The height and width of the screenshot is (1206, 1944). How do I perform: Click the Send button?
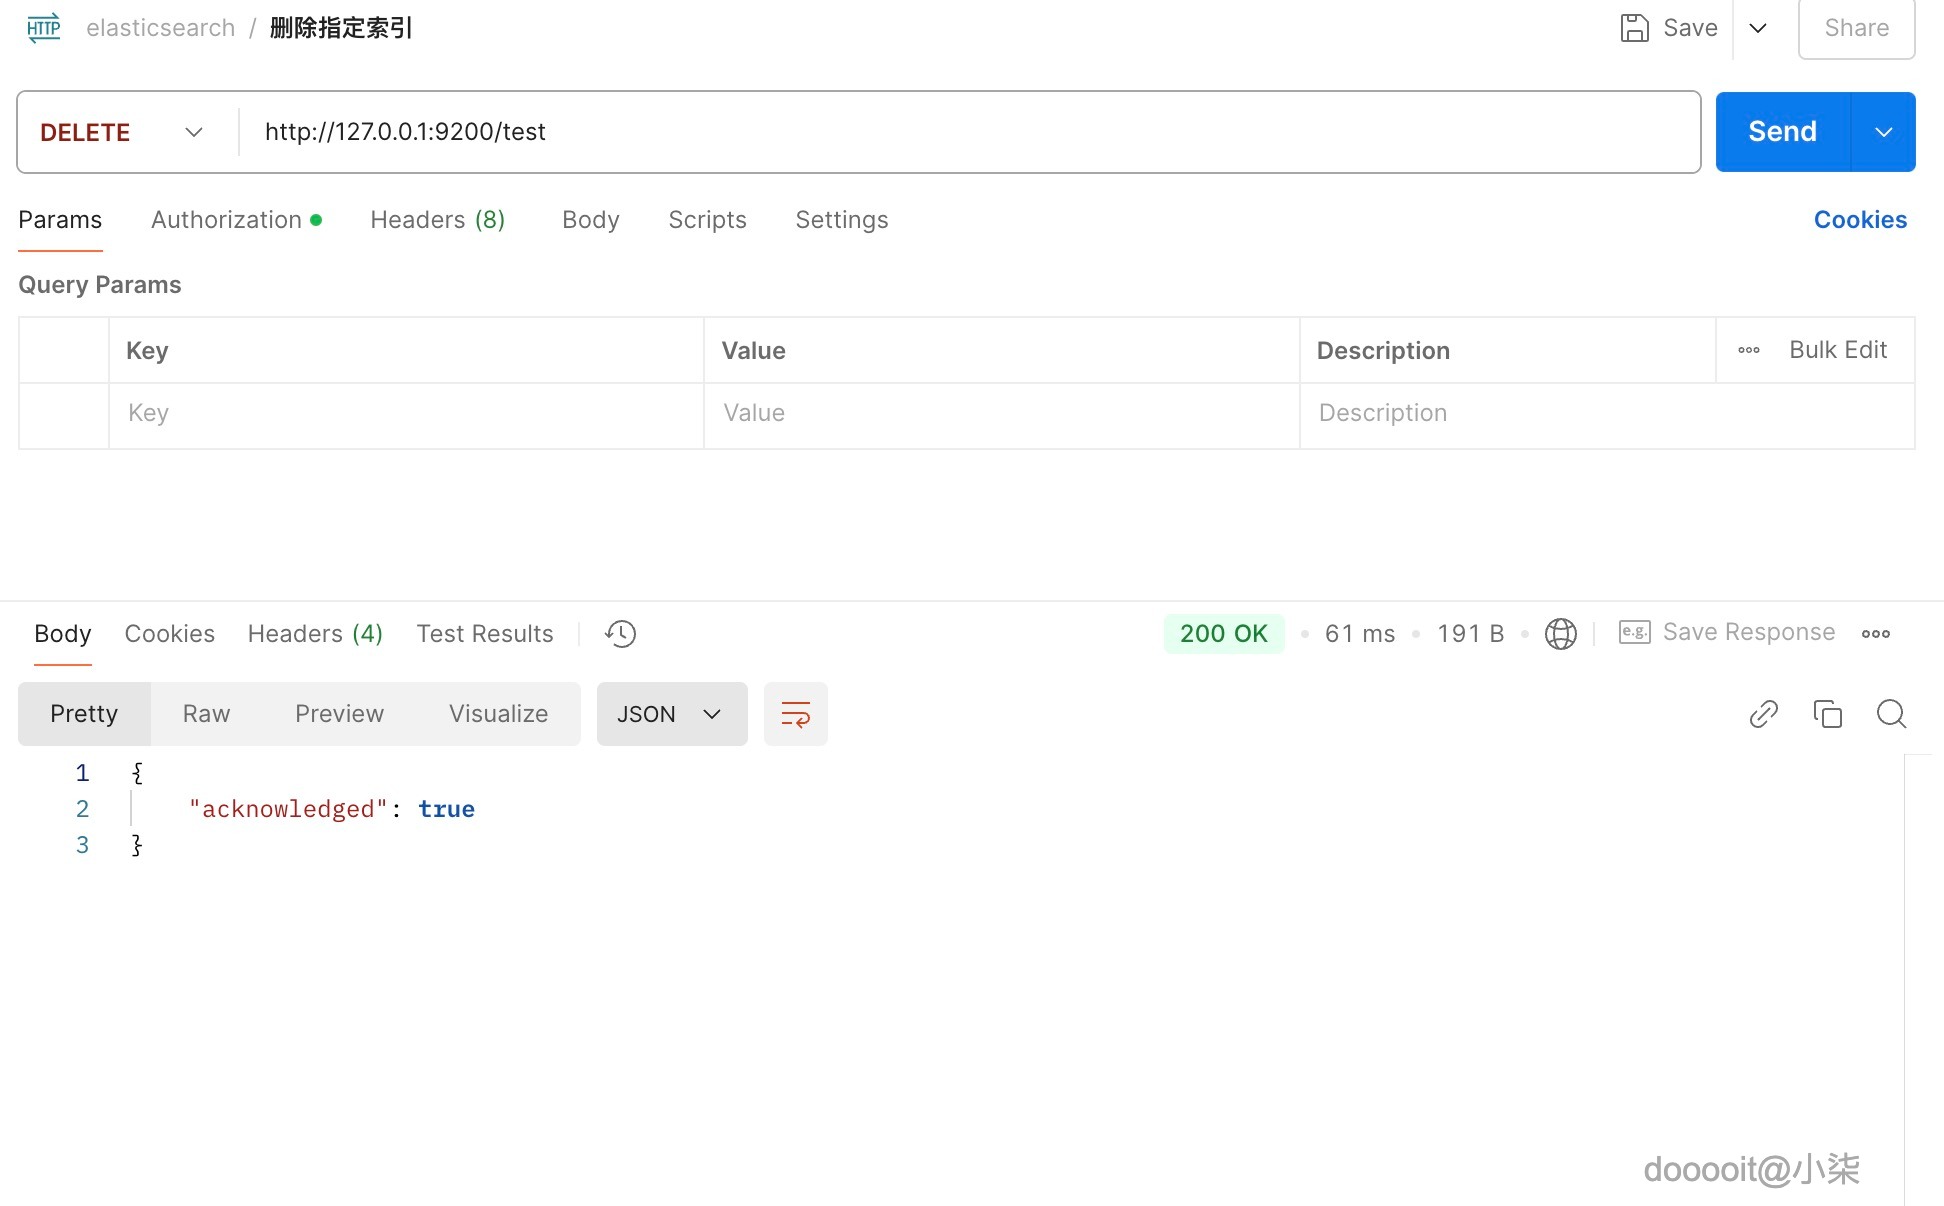pyautogui.click(x=1782, y=132)
